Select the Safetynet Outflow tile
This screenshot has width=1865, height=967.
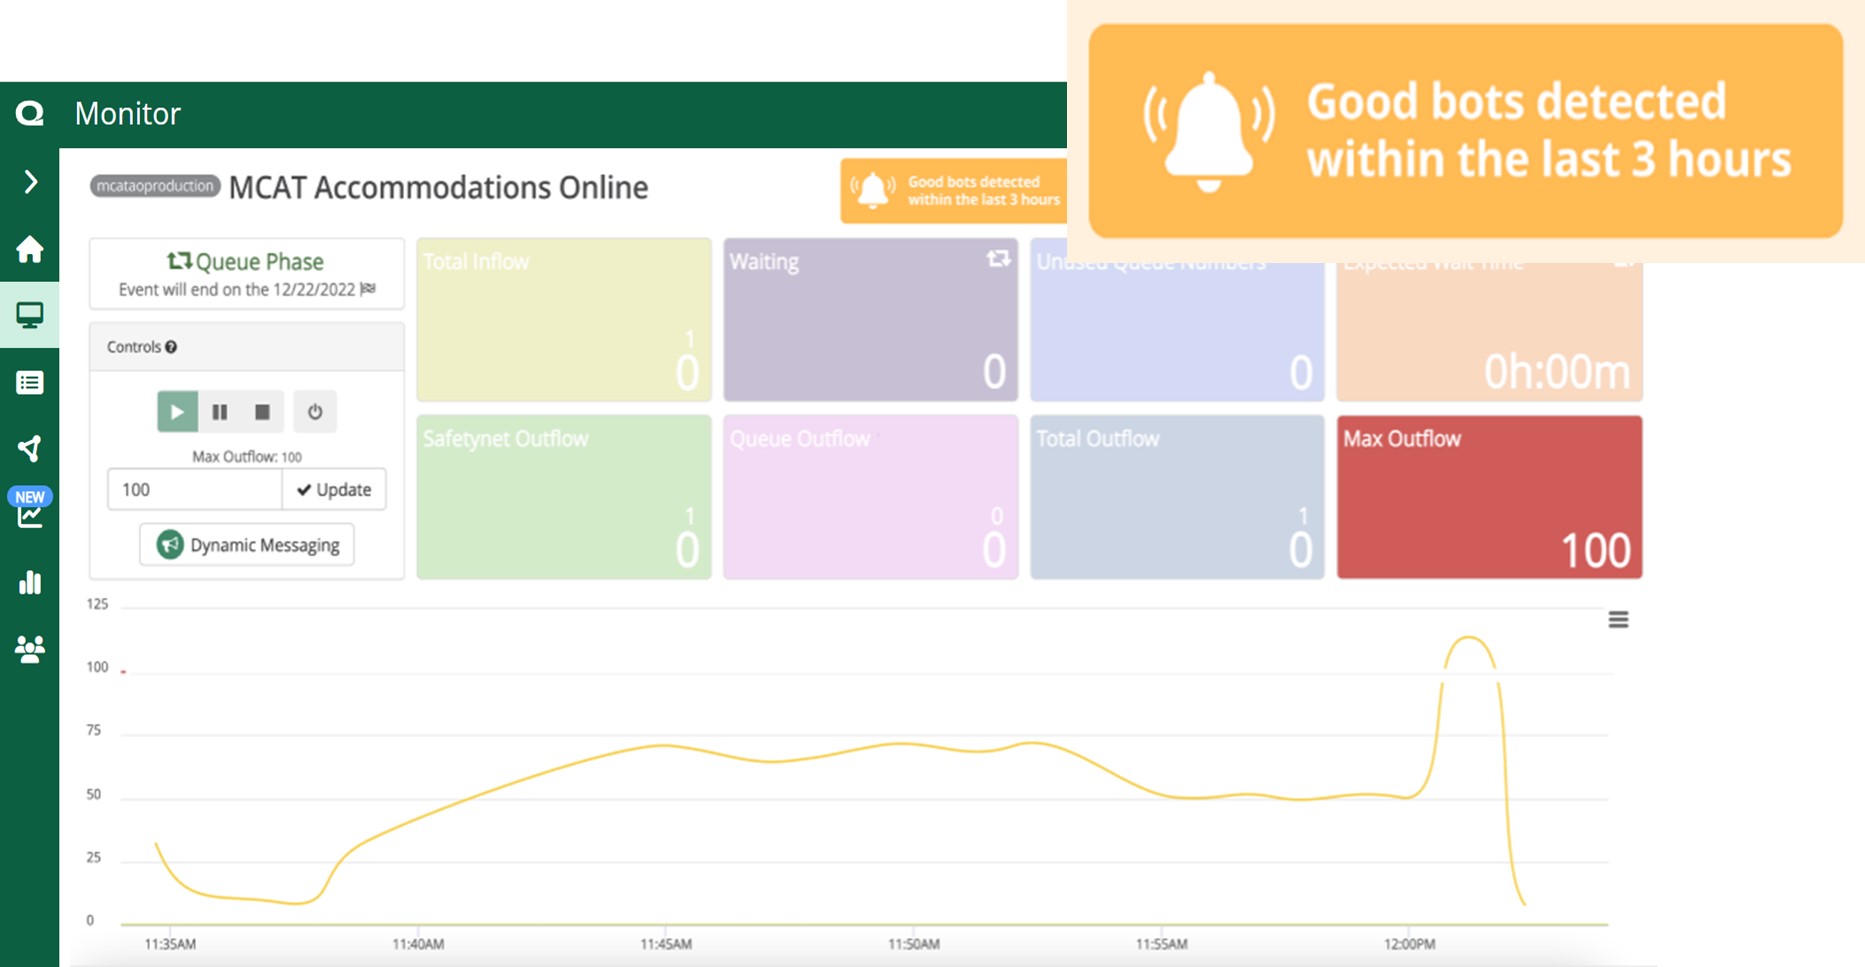coord(564,497)
